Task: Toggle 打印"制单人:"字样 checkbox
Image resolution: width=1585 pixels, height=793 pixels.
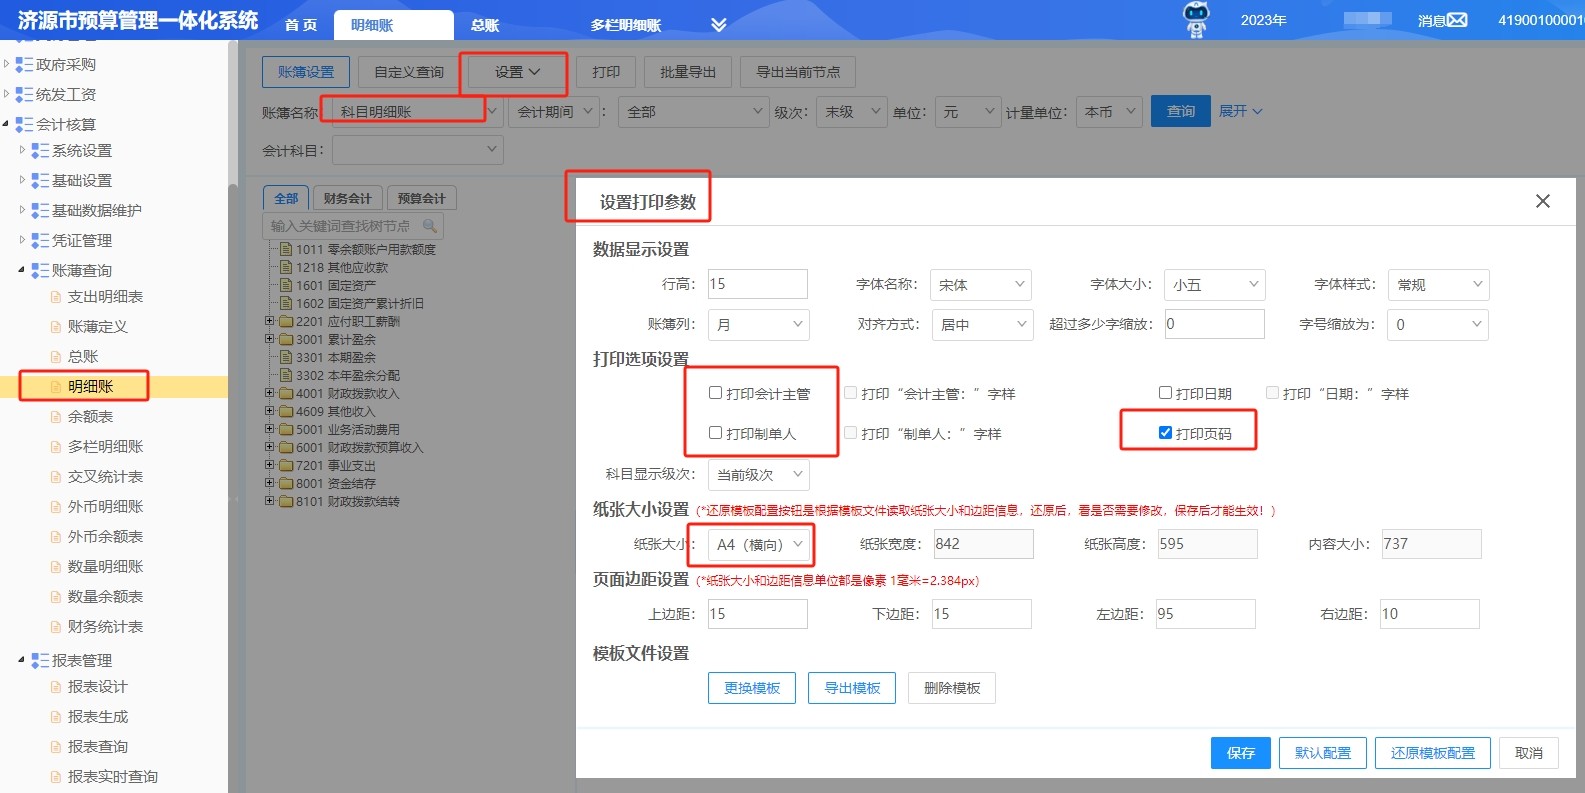Action: (x=851, y=433)
